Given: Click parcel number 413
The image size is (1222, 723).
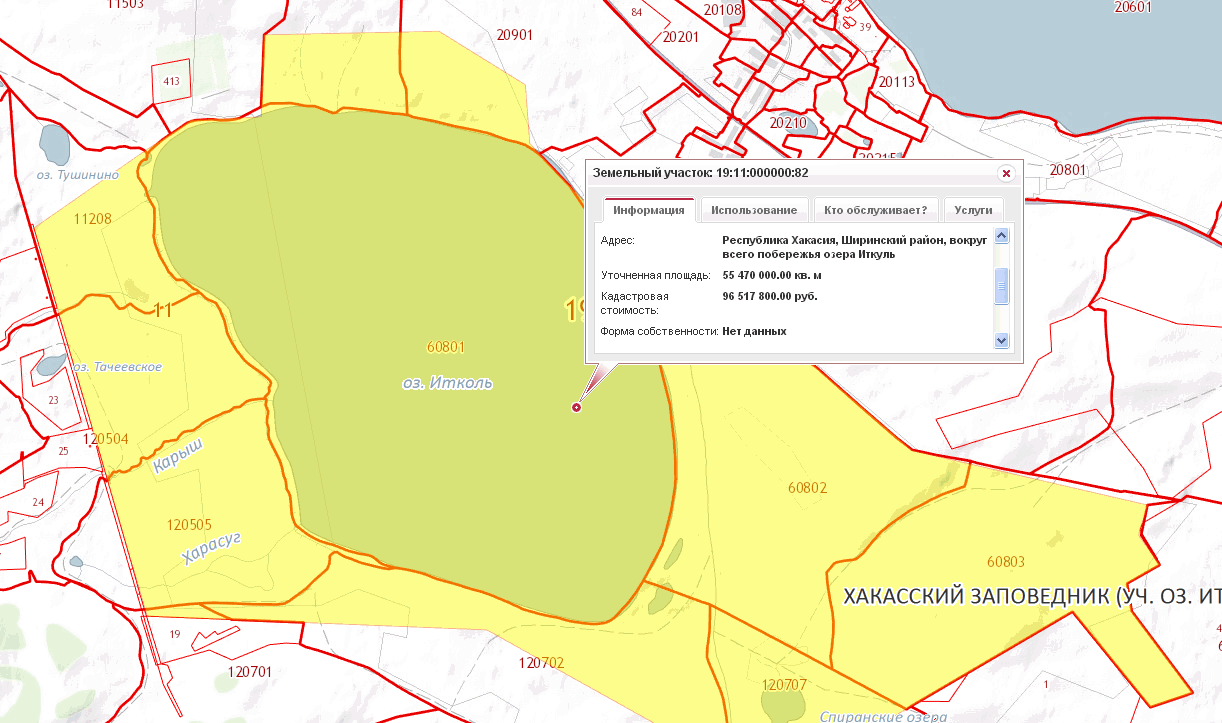Looking at the screenshot, I should (x=170, y=81).
